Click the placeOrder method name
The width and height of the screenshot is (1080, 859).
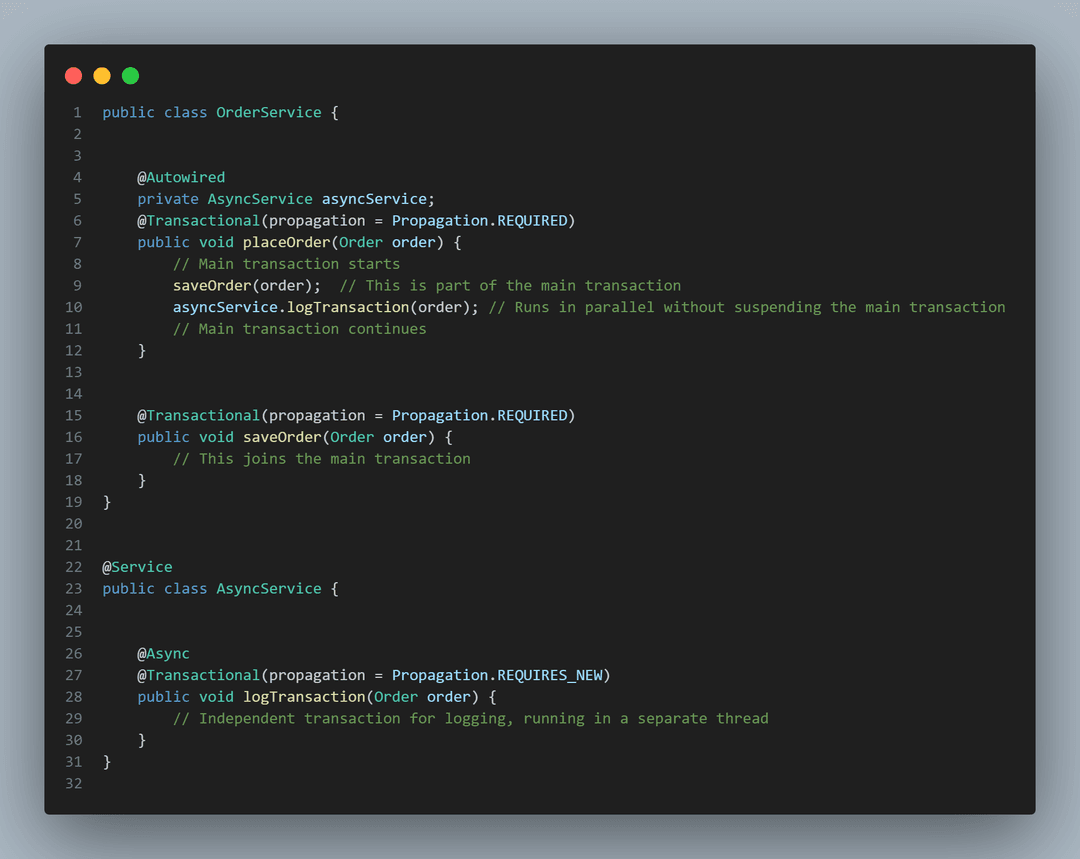(285, 242)
